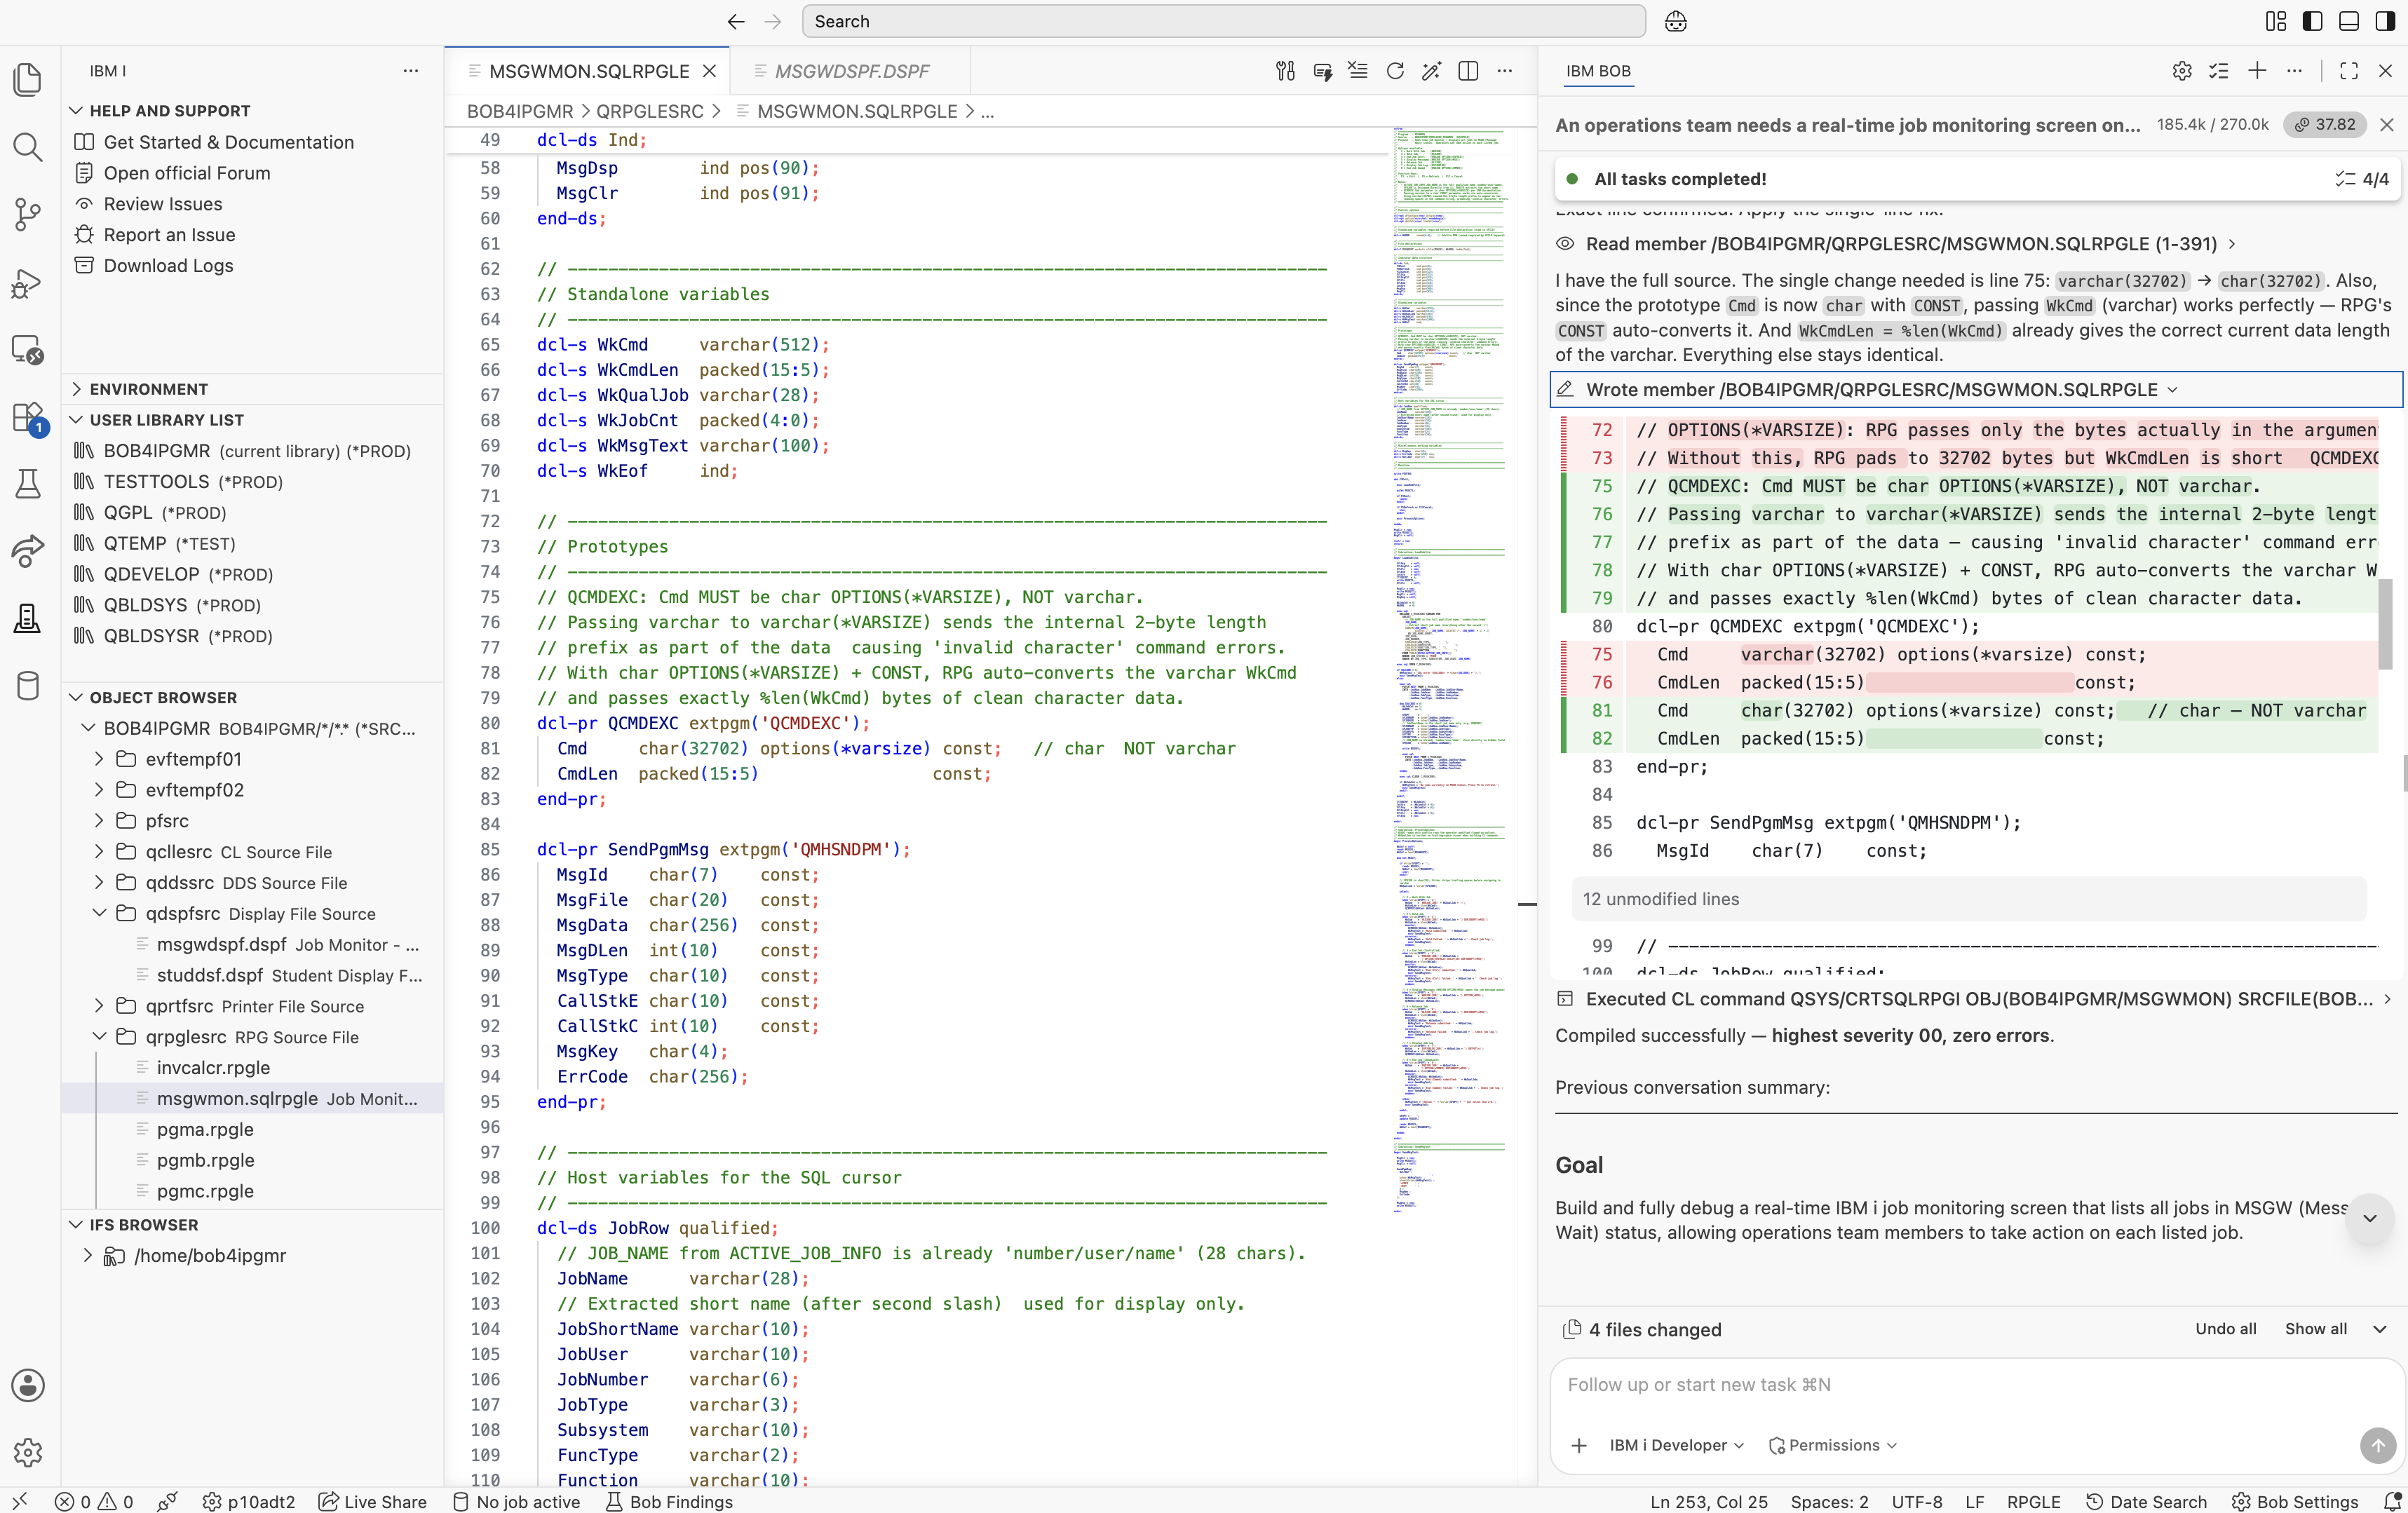The height and width of the screenshot is (1513, 2408).
Task: Collapse qdspfsrc Display File Source
Action: [x=99, y=913]
